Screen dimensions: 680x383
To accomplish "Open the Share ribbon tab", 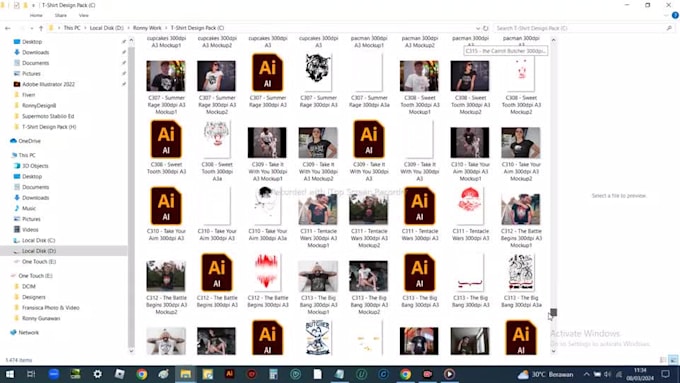I will tap(61, 15).
